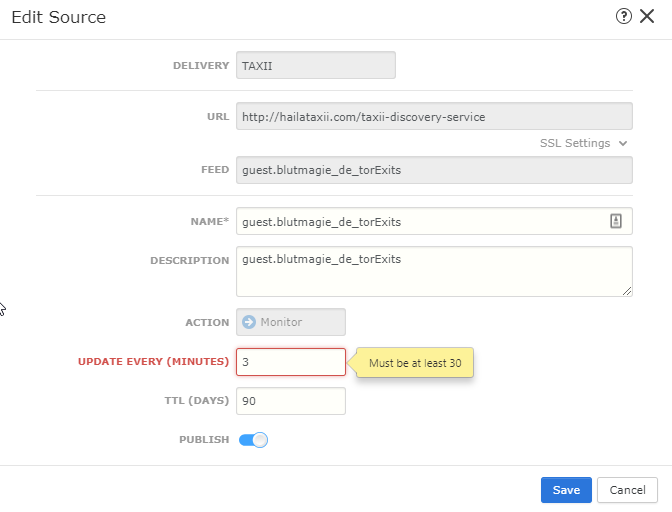This screenshot has width=672, height=512.
Task: Click the Monitor arrow icon
Action: coord(249,322)
